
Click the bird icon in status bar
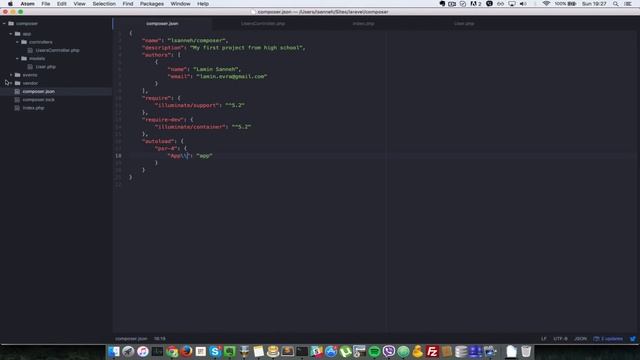coord(633,339)
